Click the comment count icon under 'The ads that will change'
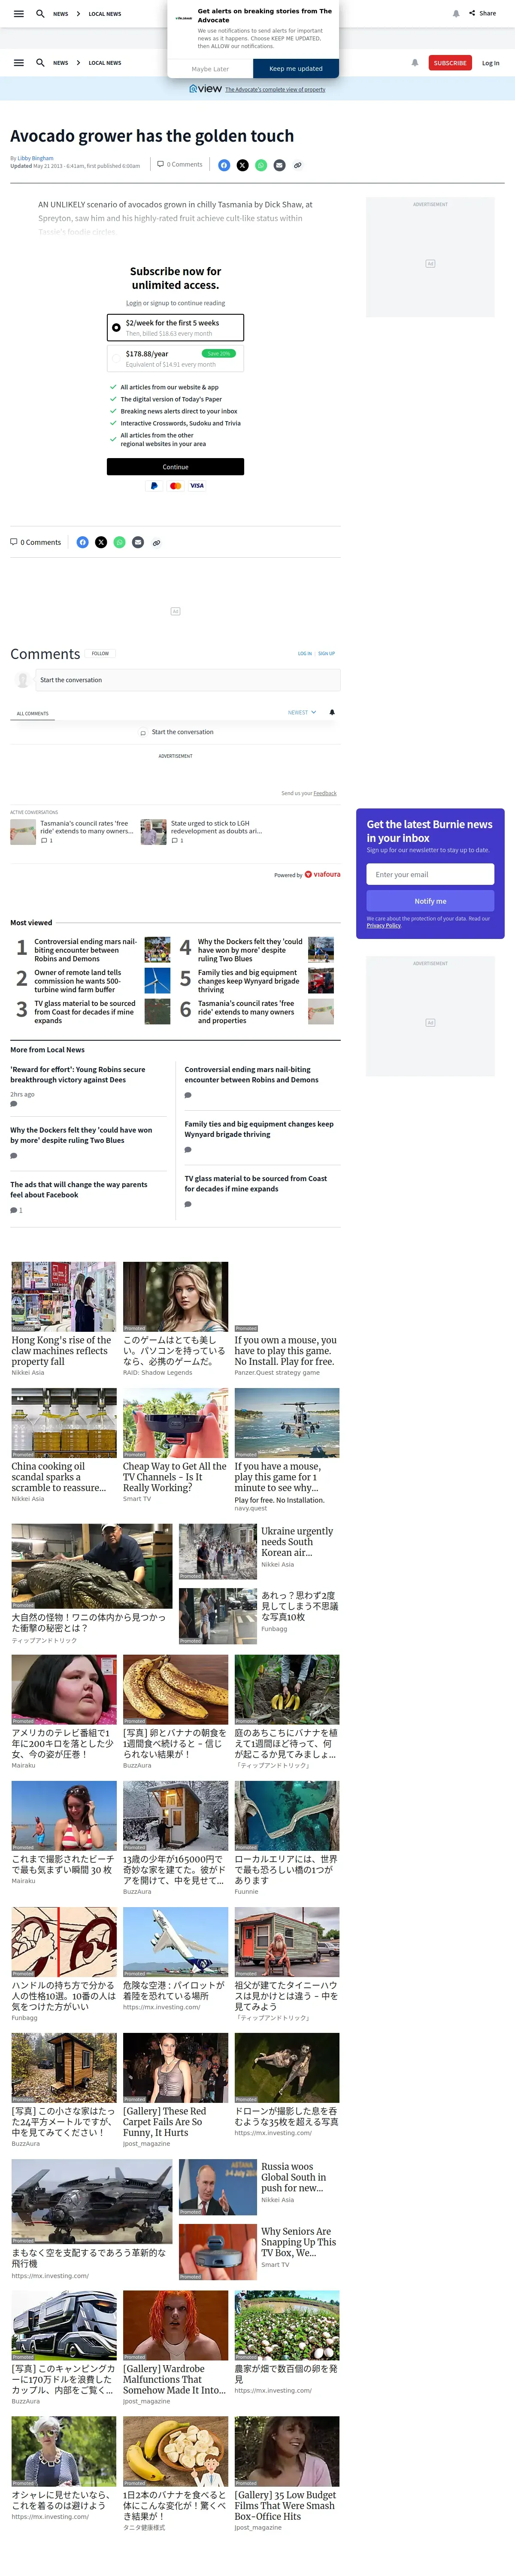 tap(14, 1210)
